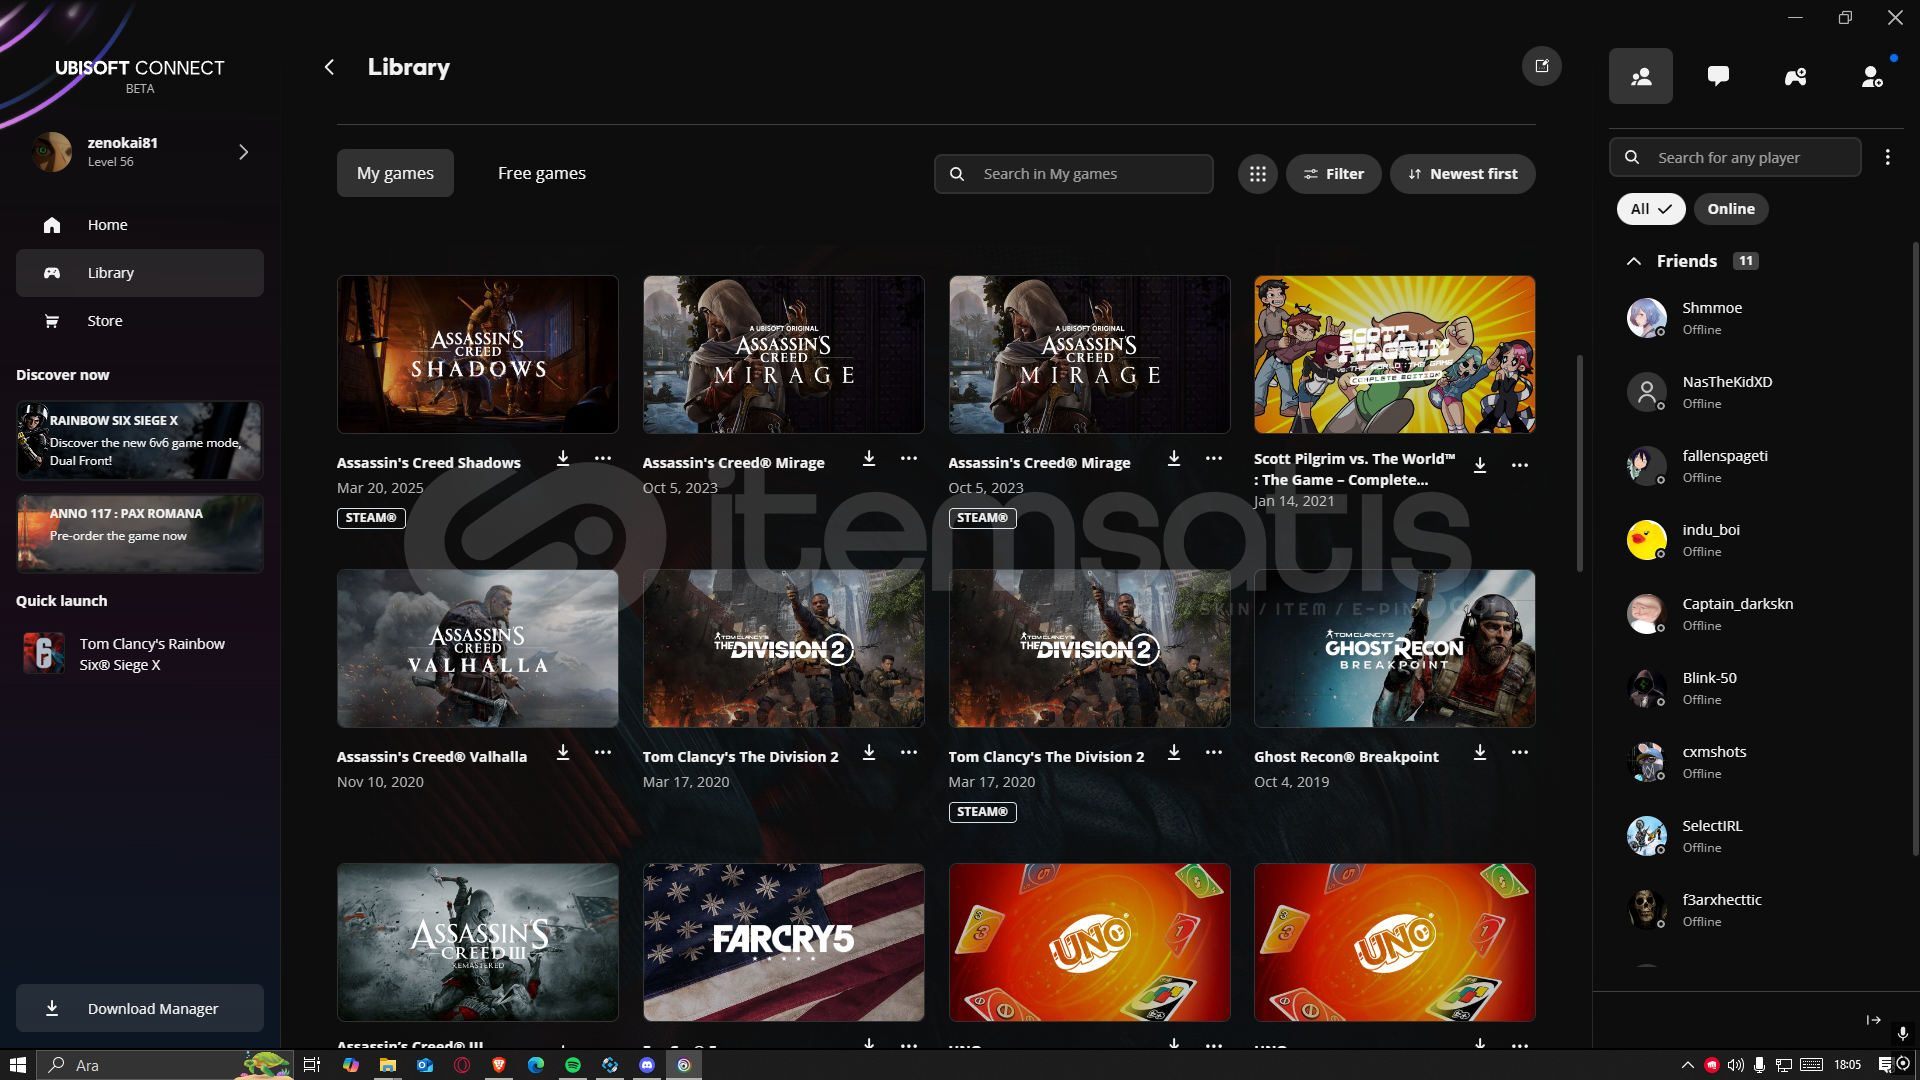Show only Online friends

(x=1730, y=209)
